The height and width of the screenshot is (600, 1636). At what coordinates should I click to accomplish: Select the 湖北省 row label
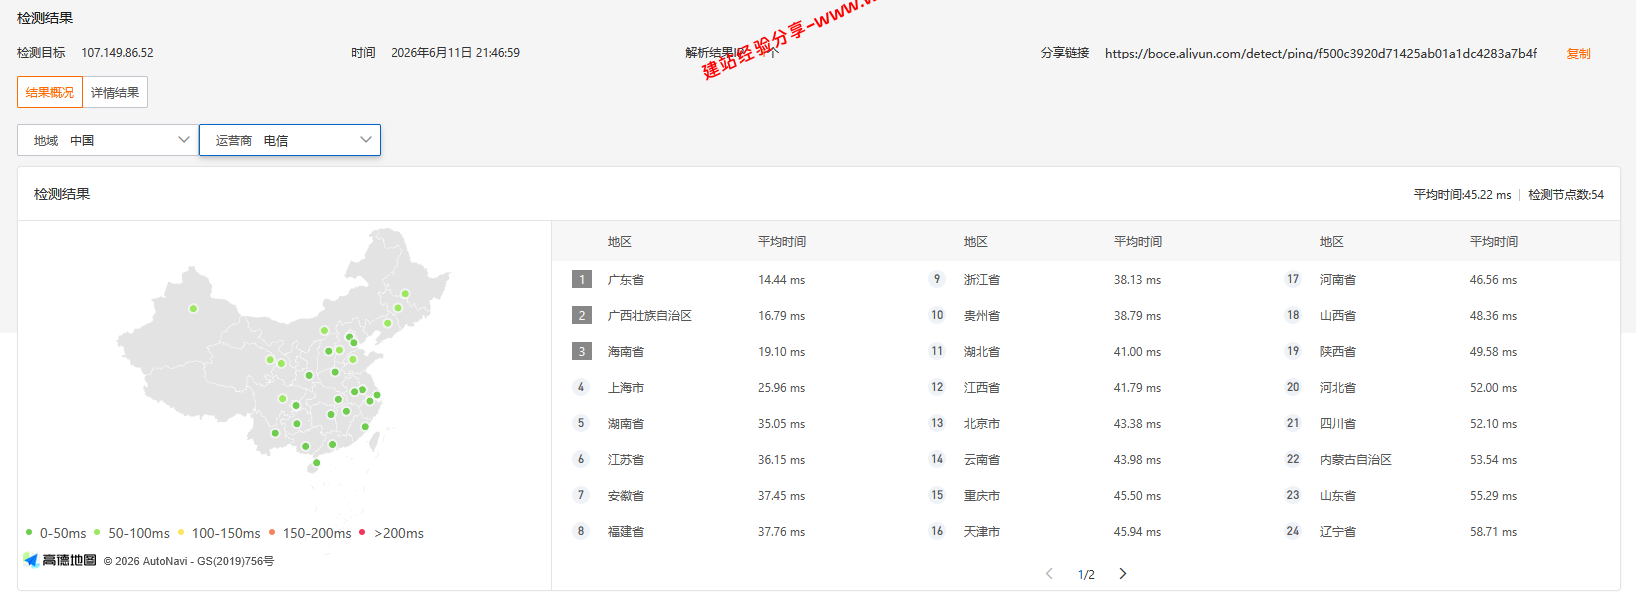click(x=982, y=352)
